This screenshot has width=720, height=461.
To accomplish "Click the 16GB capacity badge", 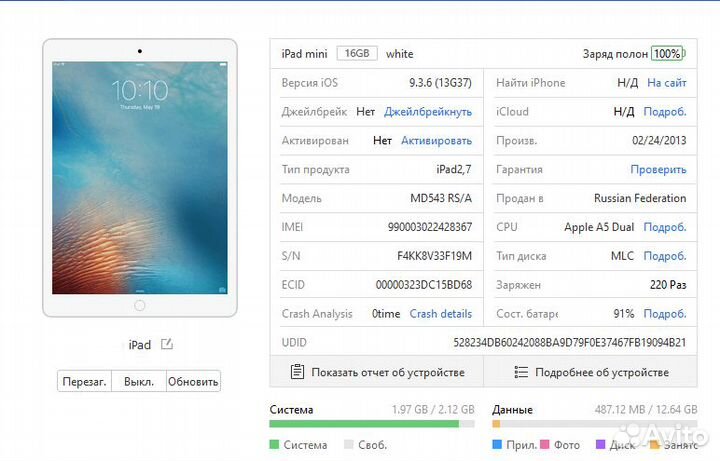I will (x=357, y=53).
